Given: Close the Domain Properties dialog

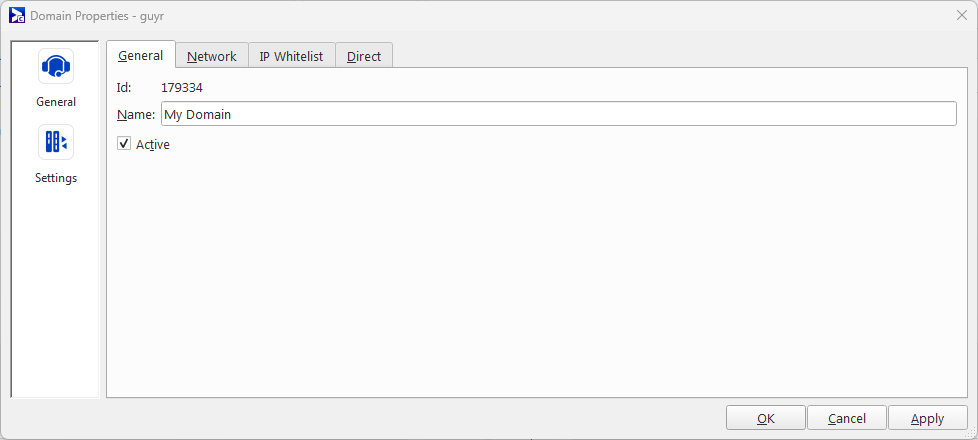Looking at the screenshot, I should pos(961,15).
